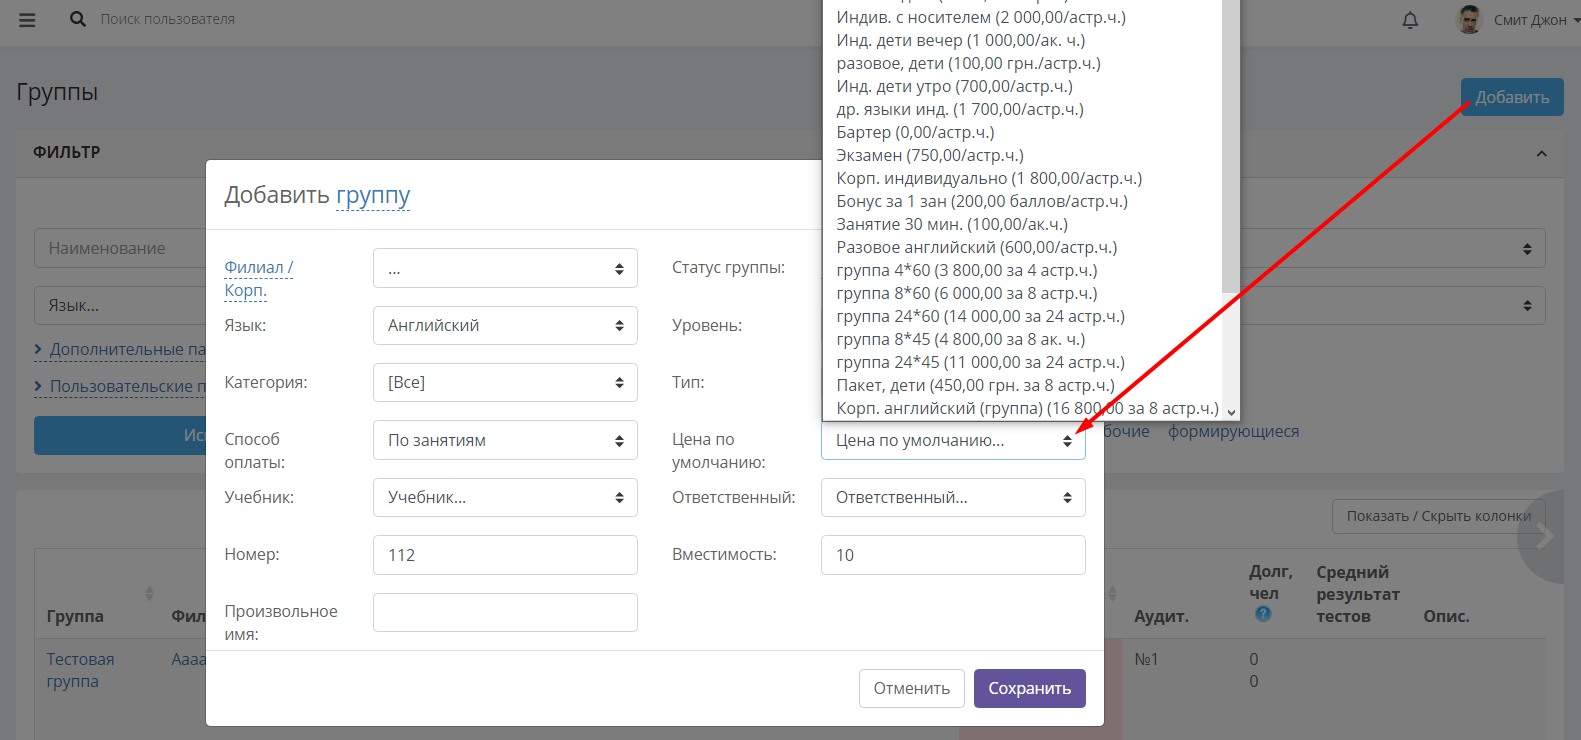Screen dimensions: 1581x740
Task: Click the Вместимость field containing 10
Action: pyautogui.click(x=953, y=555)
